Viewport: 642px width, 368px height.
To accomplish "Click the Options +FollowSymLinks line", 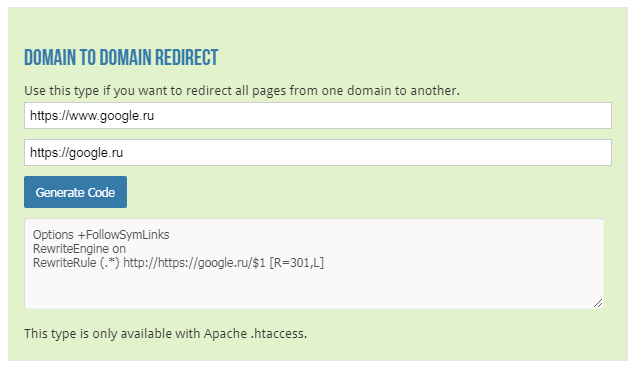I will point(101,235).
